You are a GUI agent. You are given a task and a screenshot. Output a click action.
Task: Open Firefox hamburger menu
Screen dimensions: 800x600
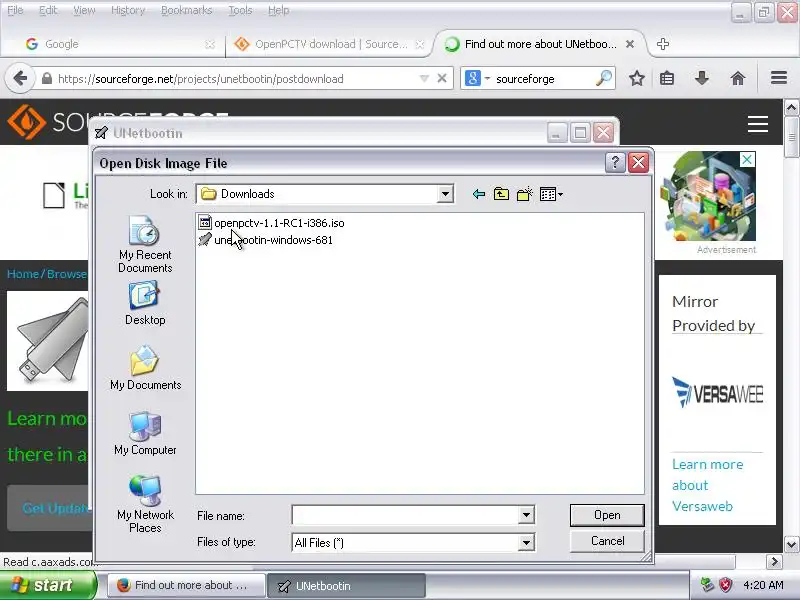coord(779,78)
